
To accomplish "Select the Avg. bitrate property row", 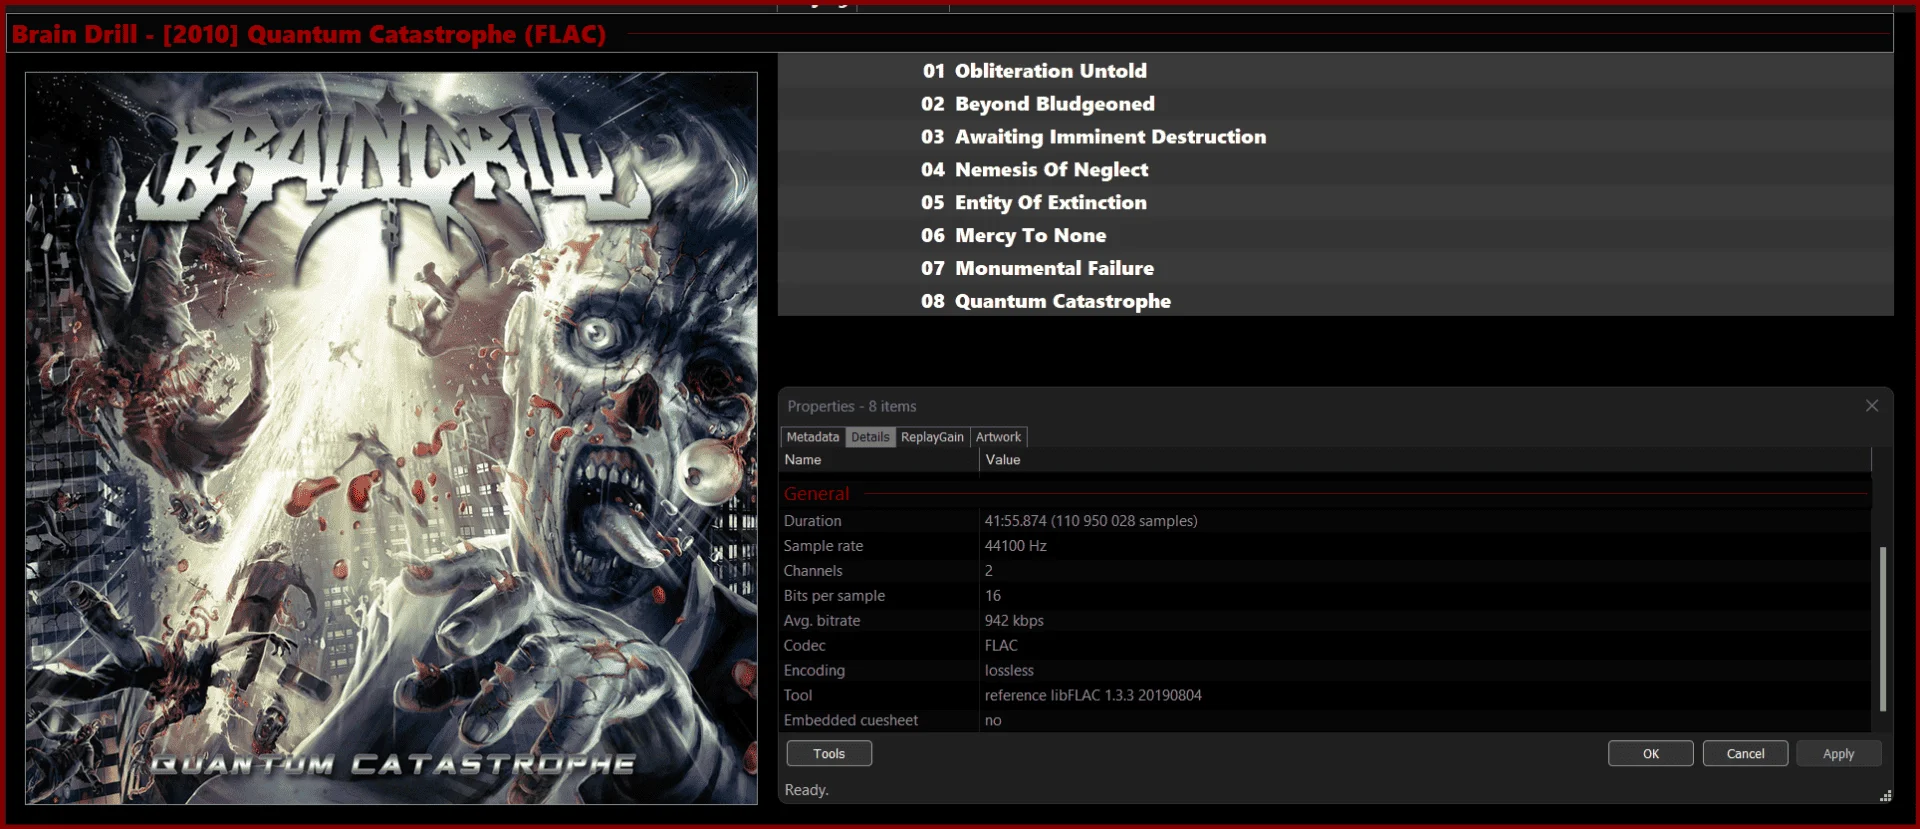I will coord(1325,621).
